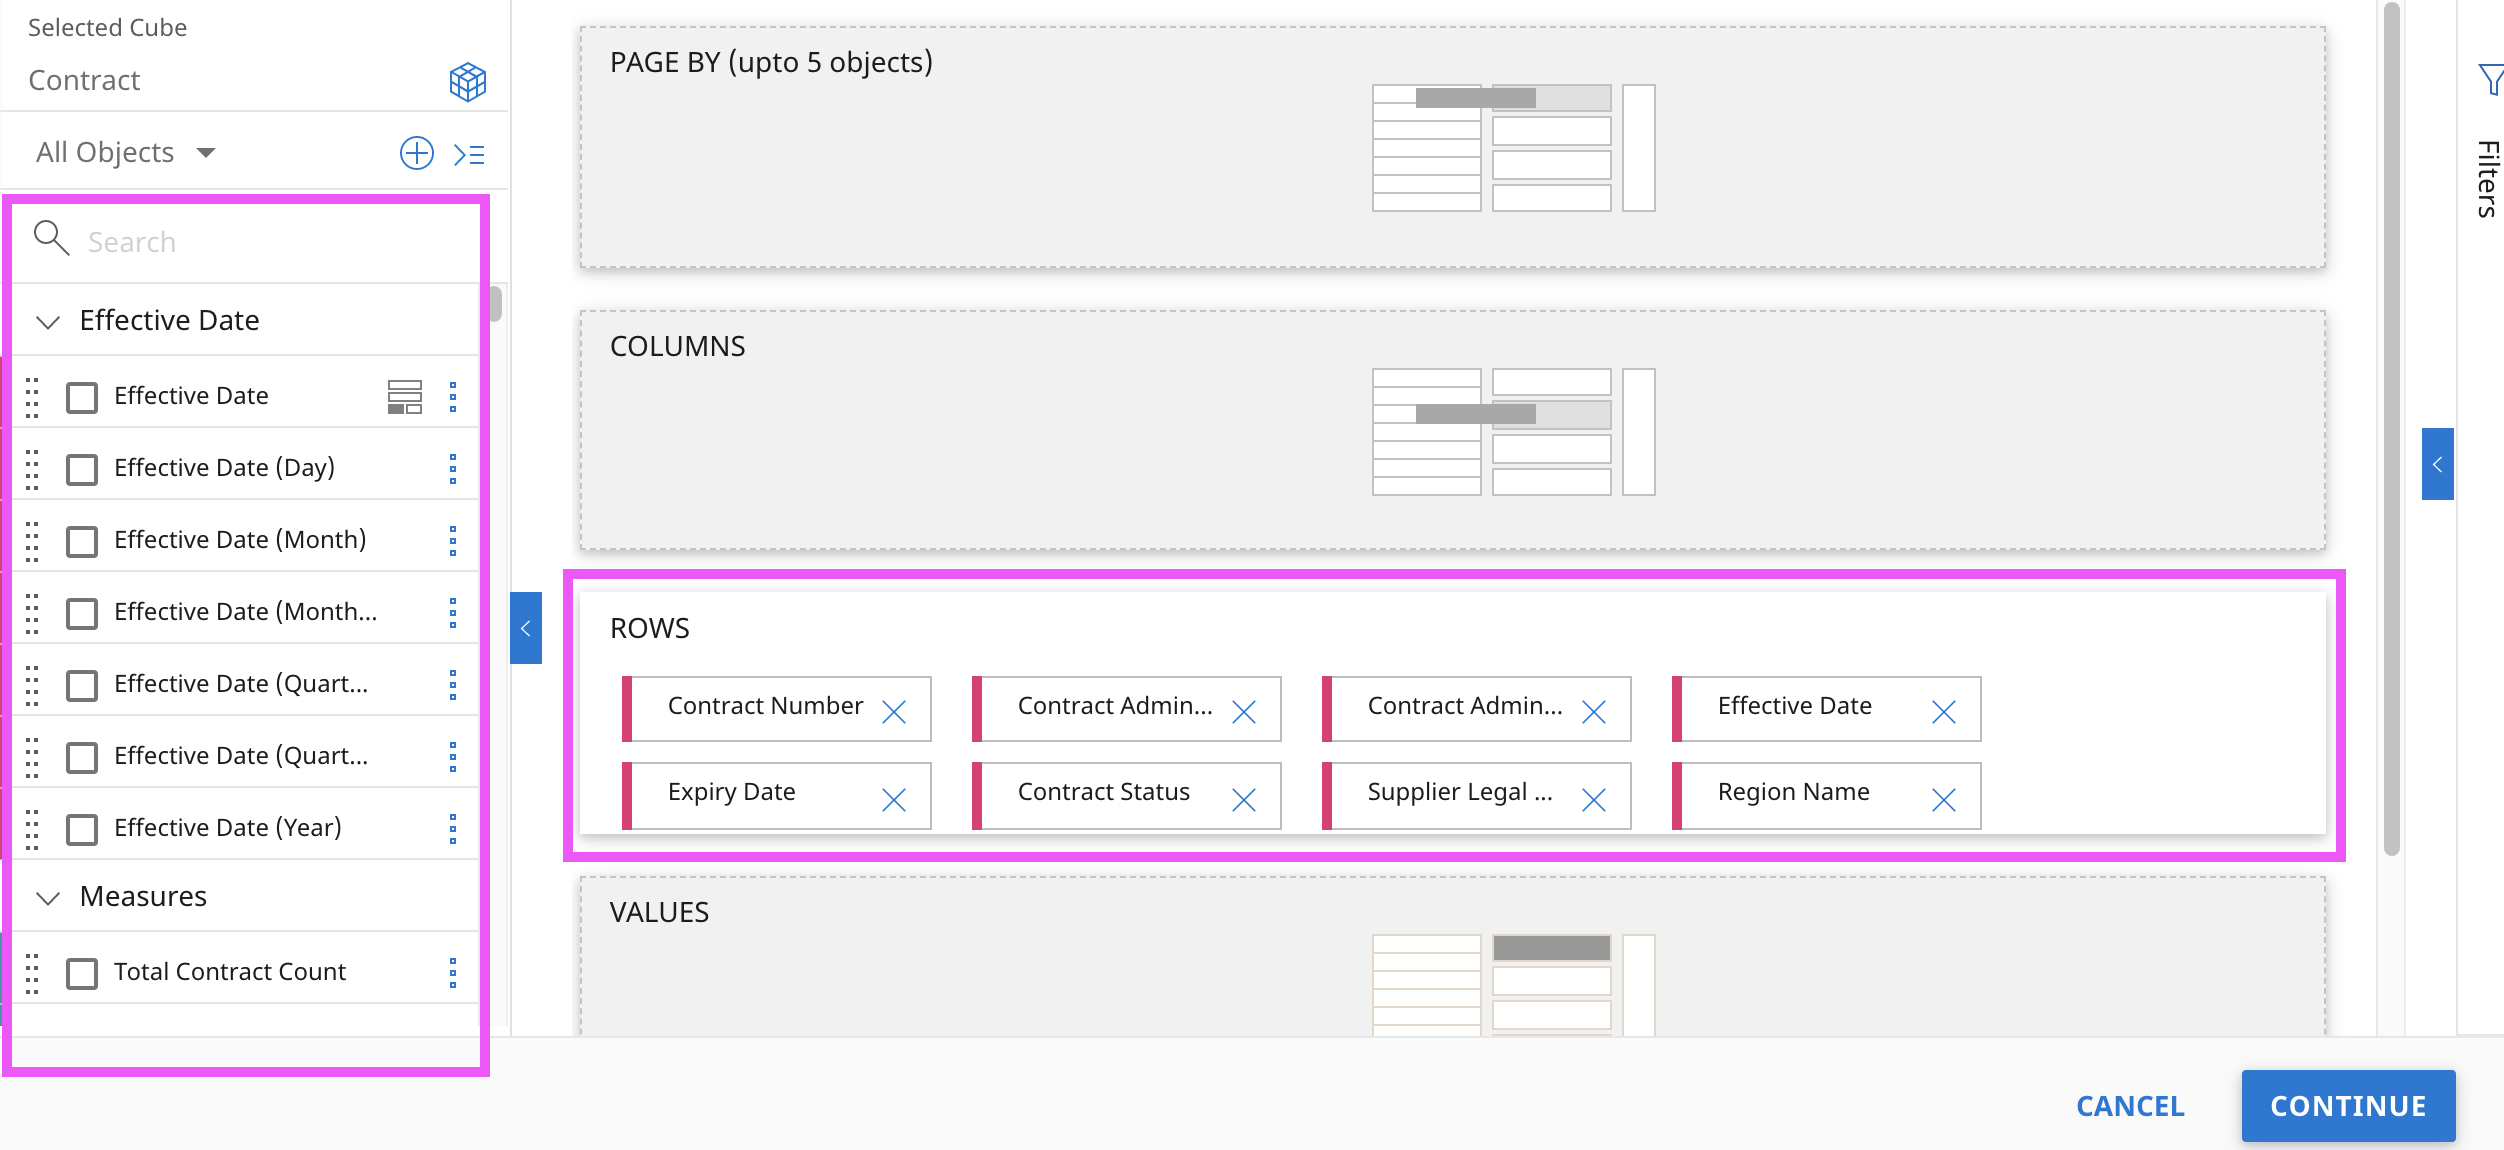Screen dimensions: 2504x1150
Task: Collapse the Measures section
Action: pyautogui.click(x=48, y=897)
